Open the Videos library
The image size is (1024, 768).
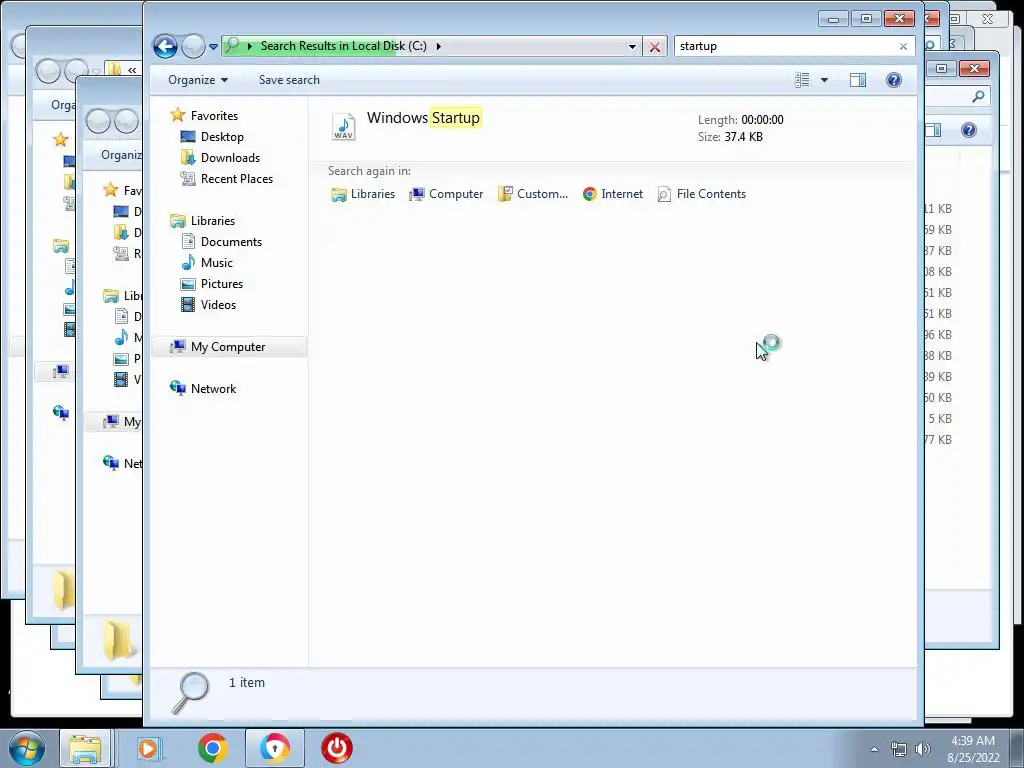218,304
